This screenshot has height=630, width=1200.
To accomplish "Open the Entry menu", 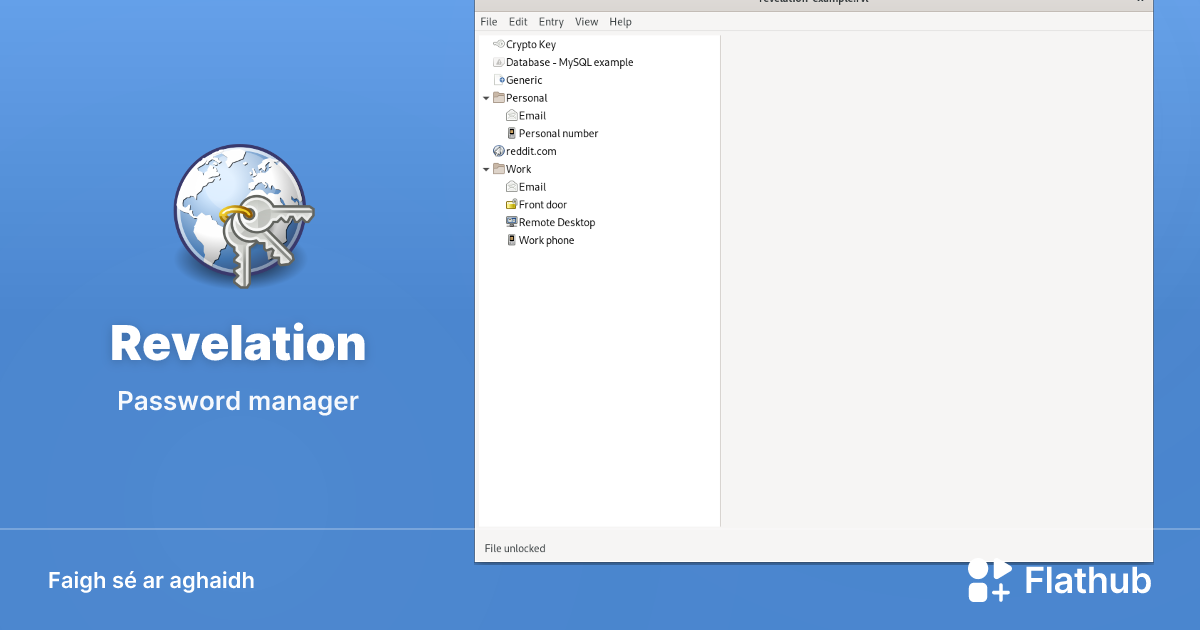I will click(x=551, y=22).
